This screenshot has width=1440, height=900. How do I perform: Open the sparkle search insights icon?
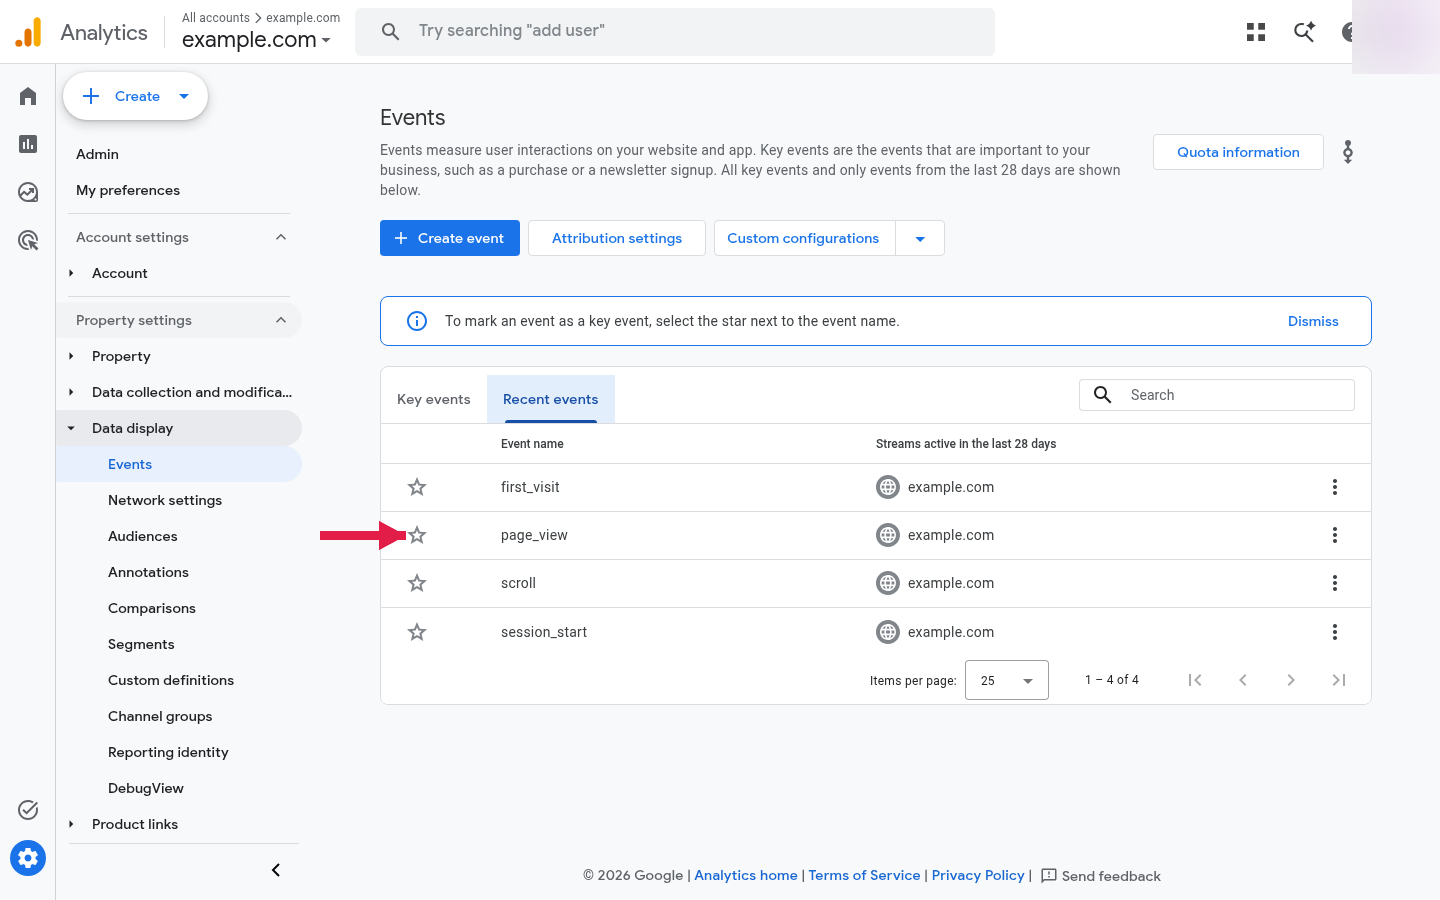(1304, 32)
